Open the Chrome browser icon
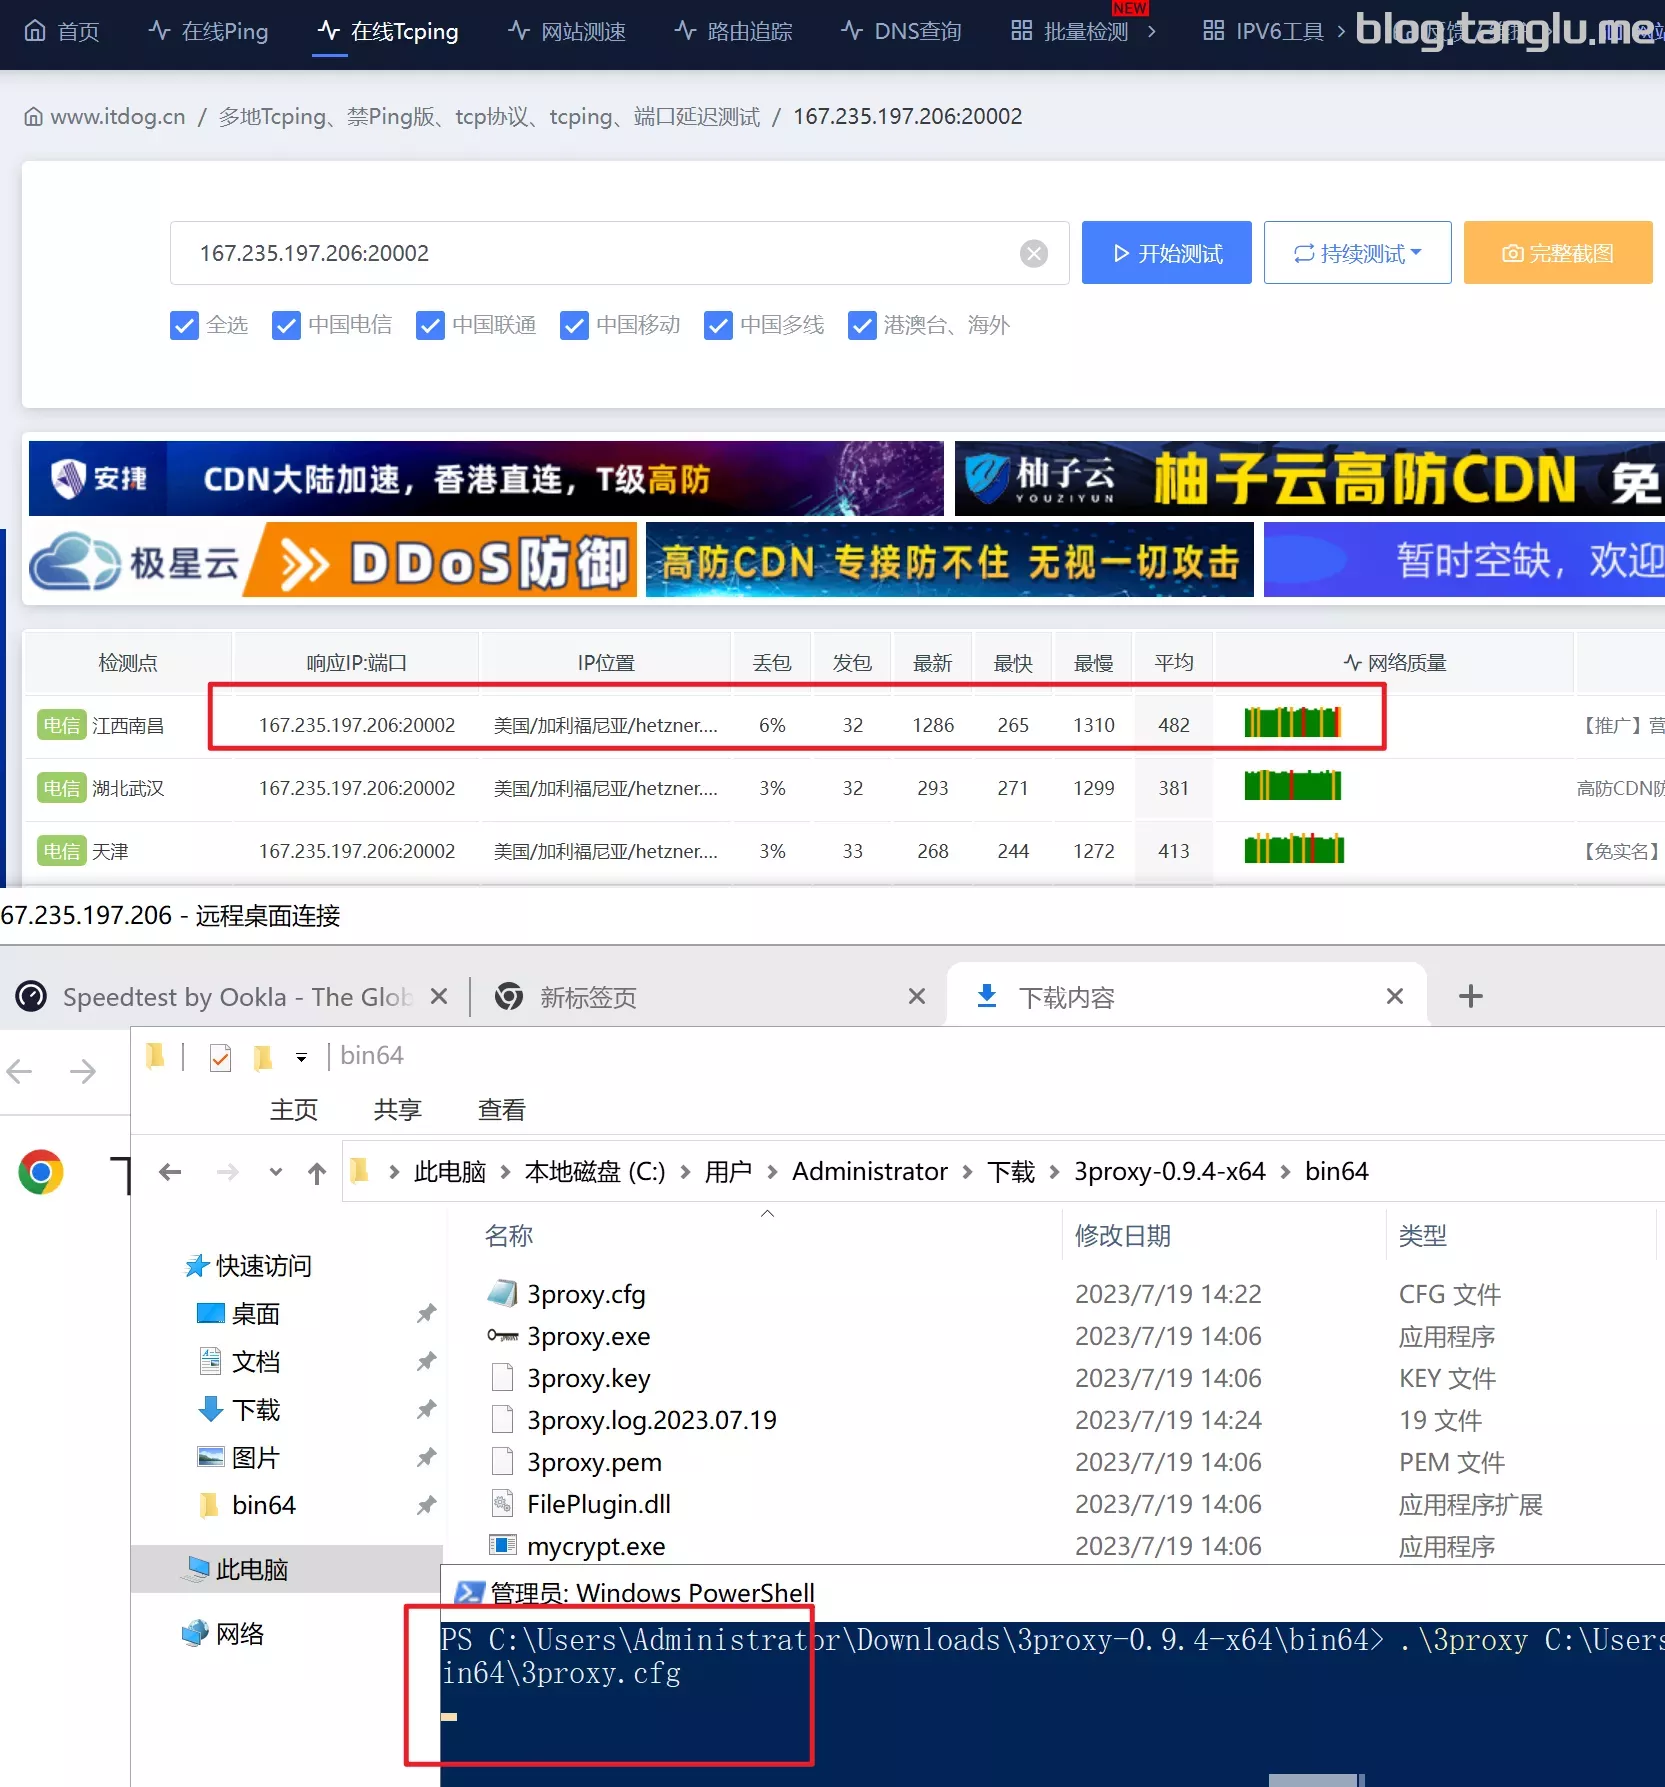1665x1787 pixels. 41,1172
